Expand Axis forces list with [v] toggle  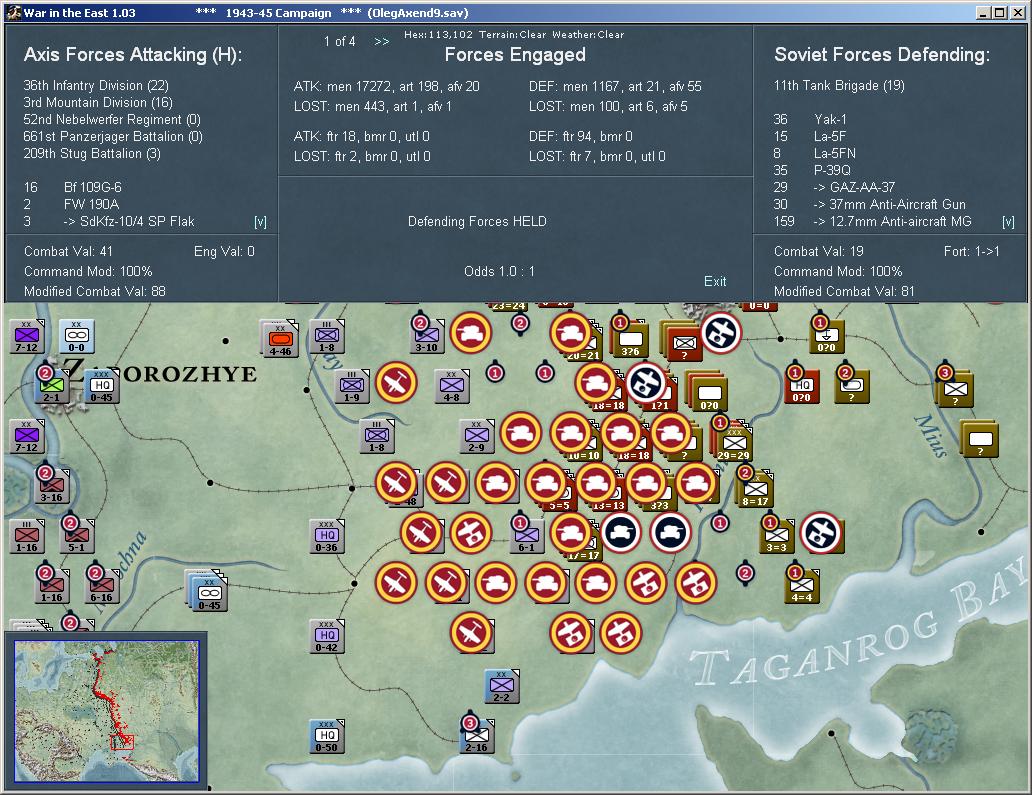pos(261,222)
